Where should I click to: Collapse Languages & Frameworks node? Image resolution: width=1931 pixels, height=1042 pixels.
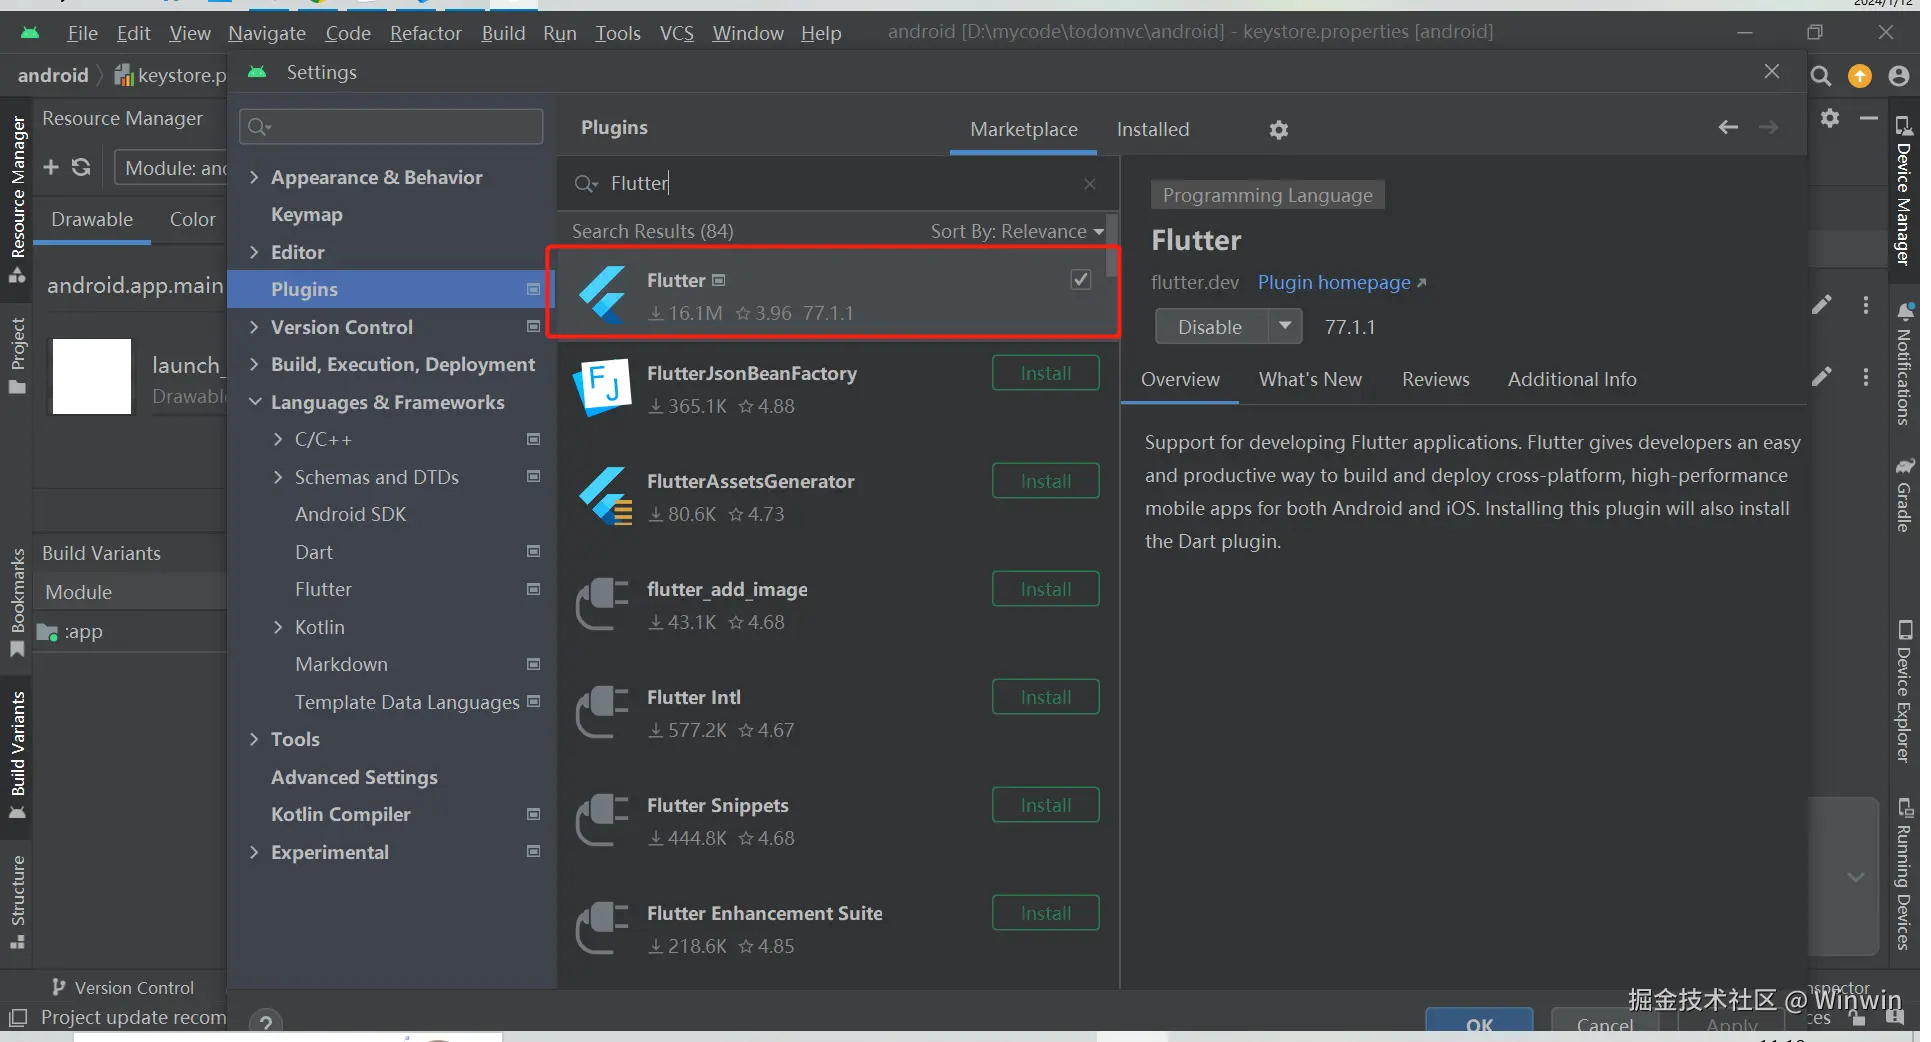pyautogui.click(x=254, y=403)
